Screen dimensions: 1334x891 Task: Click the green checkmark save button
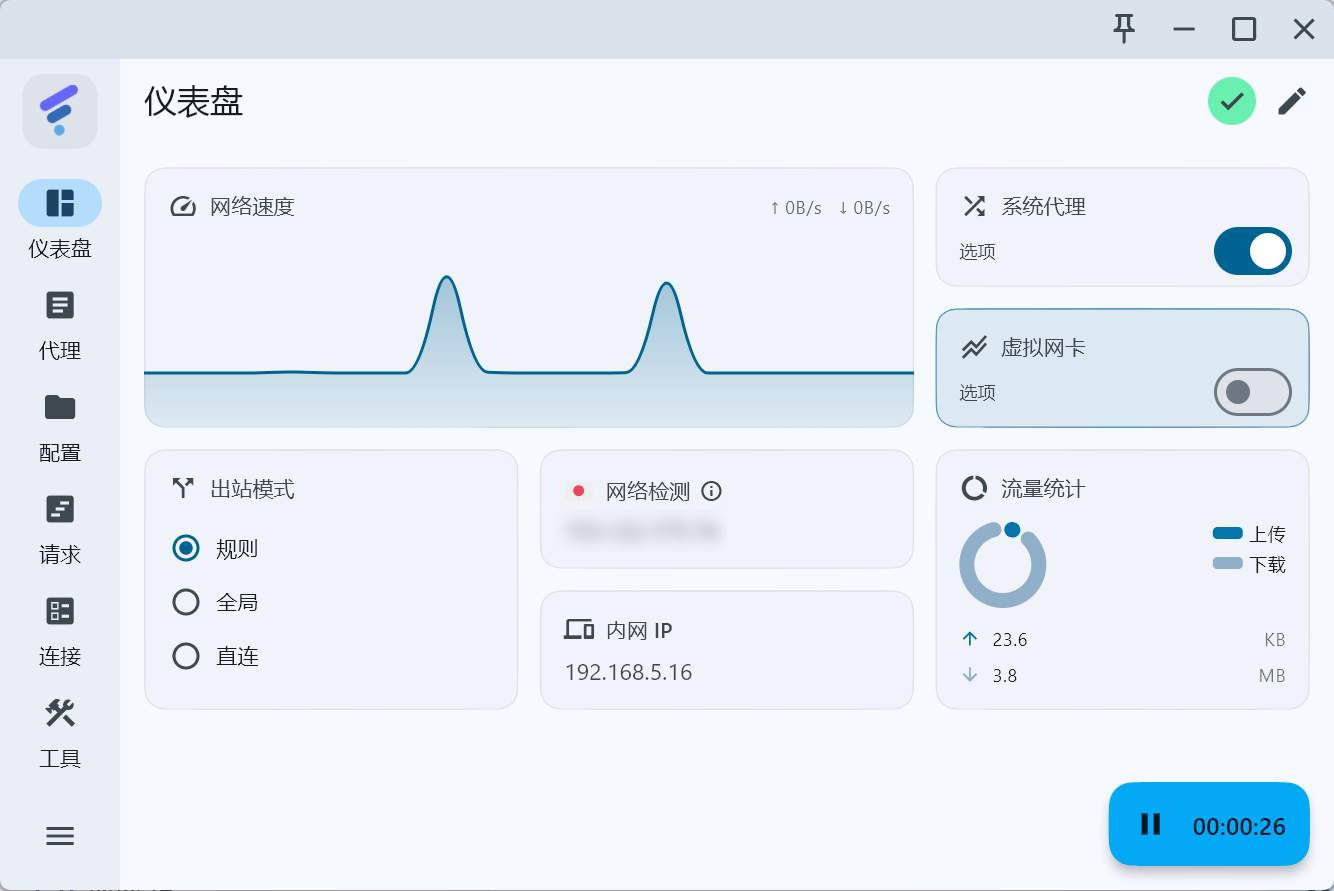click(1231, 101)
